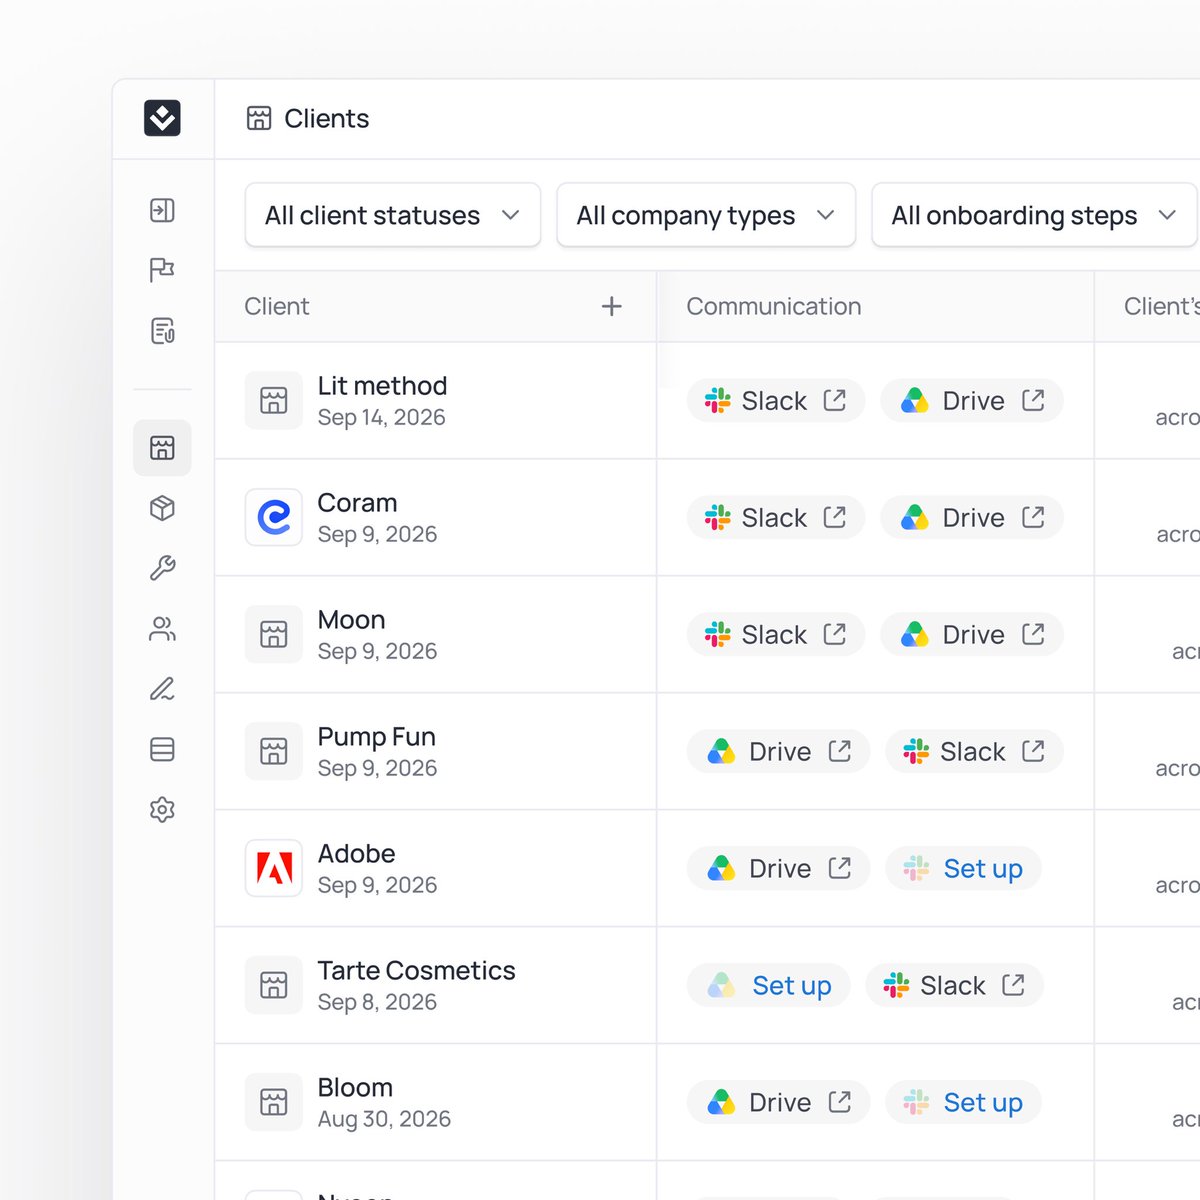Select the Moon client name
Image resolution: width=1200 pixels, height=1200 pixels.
[351, 620]
